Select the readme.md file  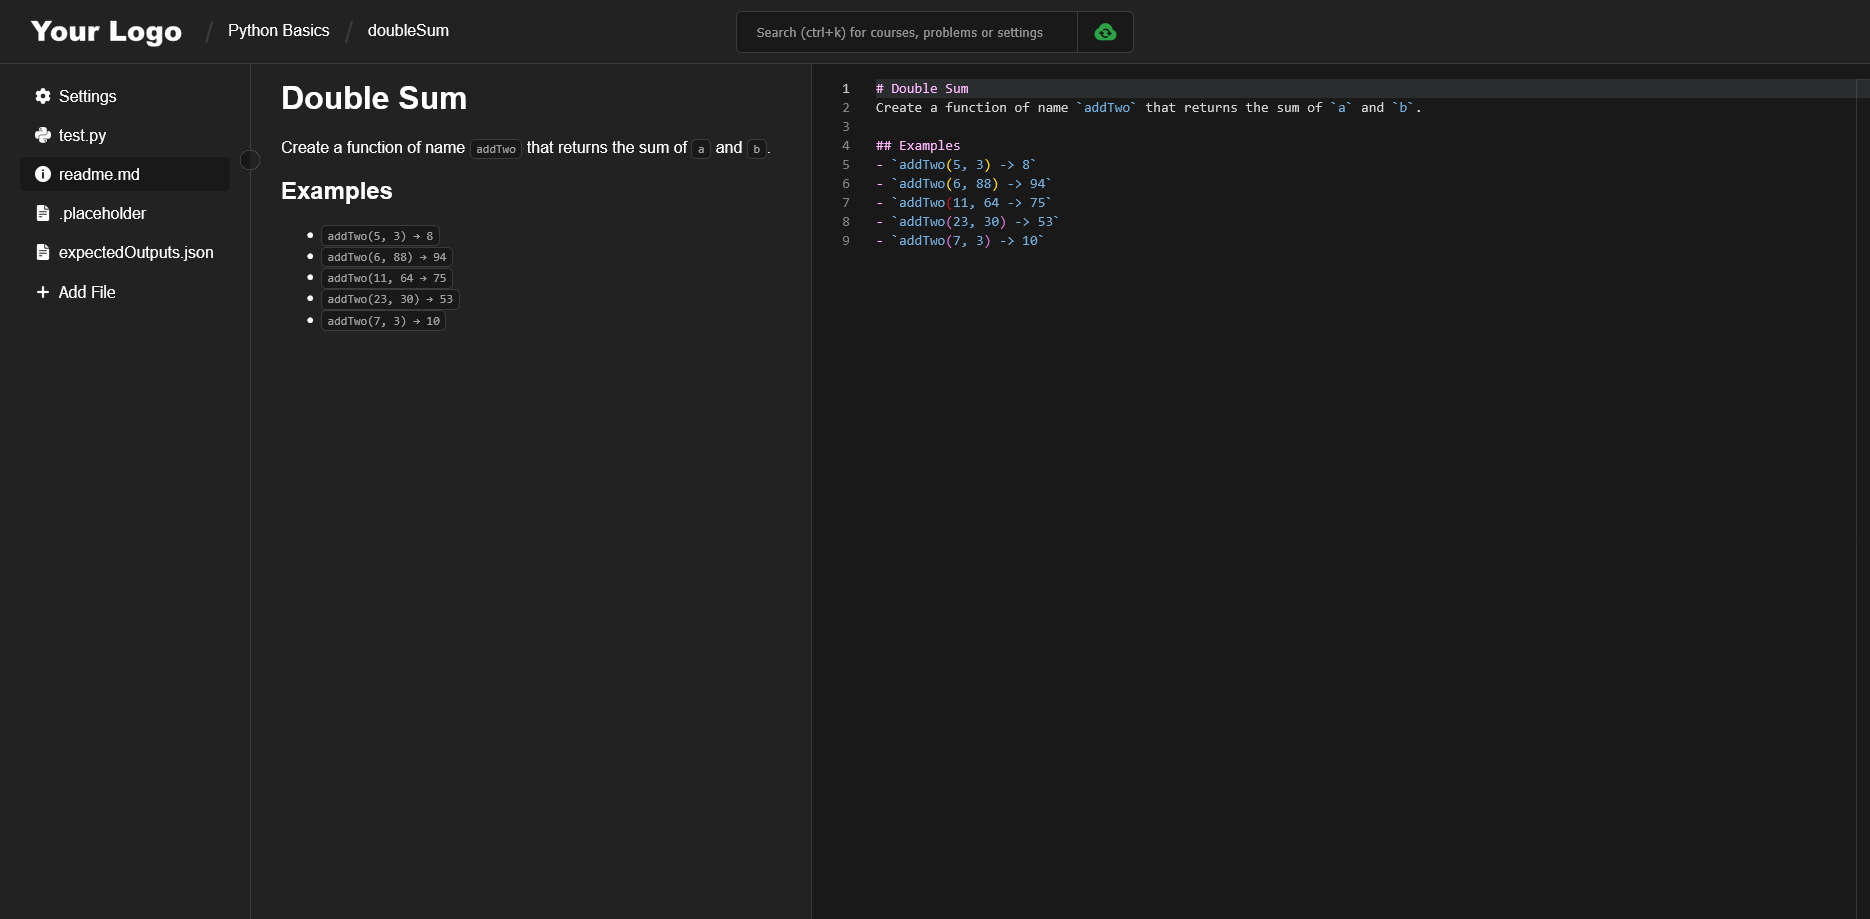(125, 174)
